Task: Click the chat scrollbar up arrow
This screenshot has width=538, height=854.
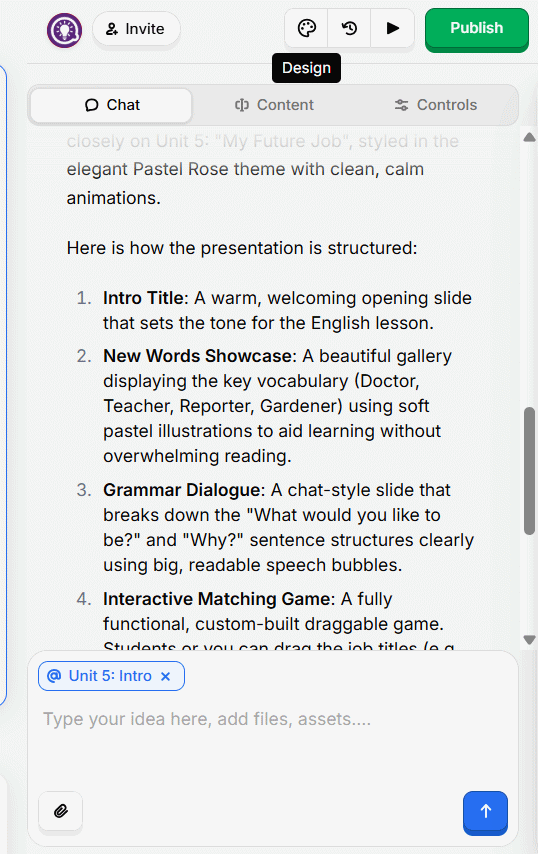Action: click(529, 137)
